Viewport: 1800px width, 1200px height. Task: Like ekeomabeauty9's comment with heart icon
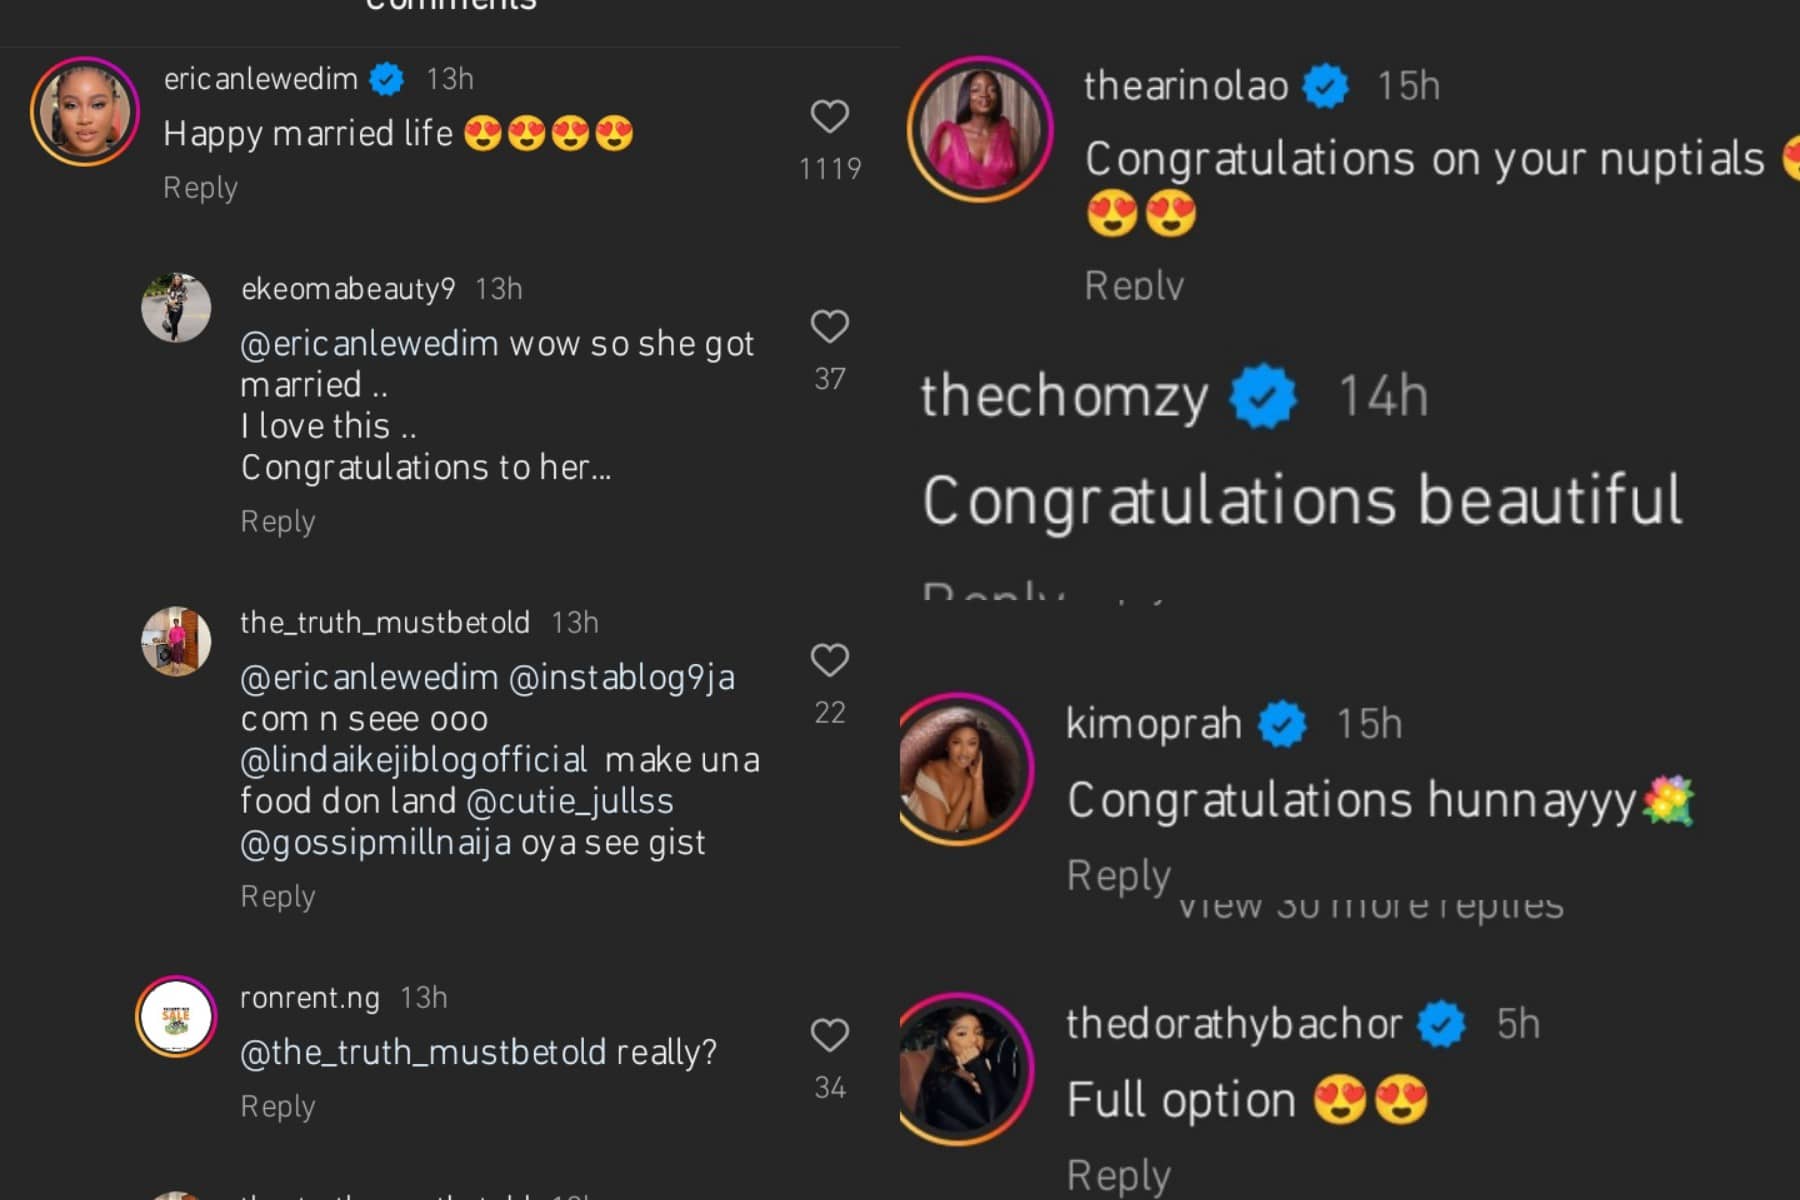pos(829,327)
